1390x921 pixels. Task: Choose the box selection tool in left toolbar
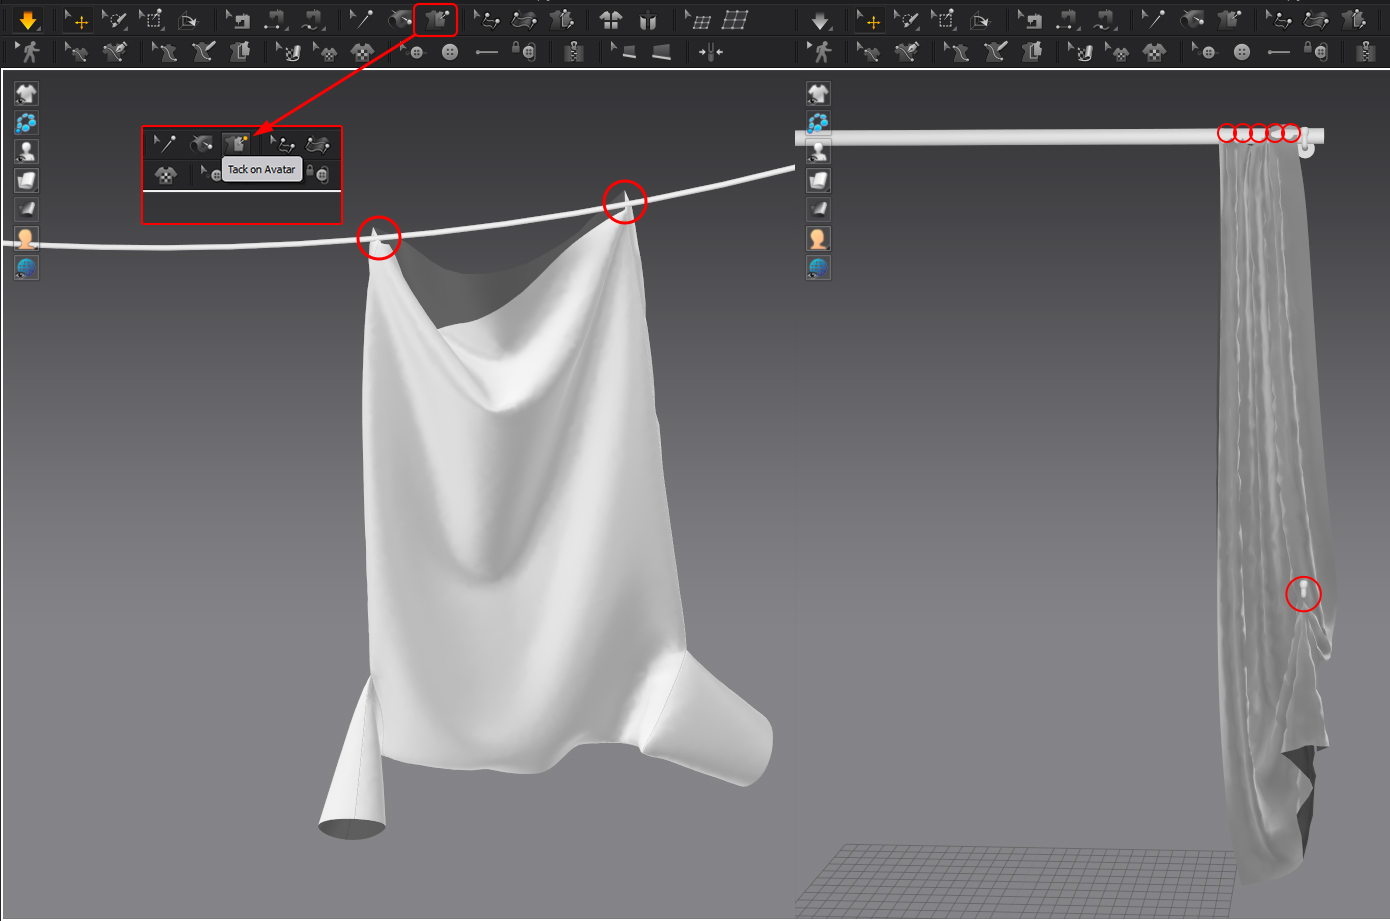coord(151,19)
